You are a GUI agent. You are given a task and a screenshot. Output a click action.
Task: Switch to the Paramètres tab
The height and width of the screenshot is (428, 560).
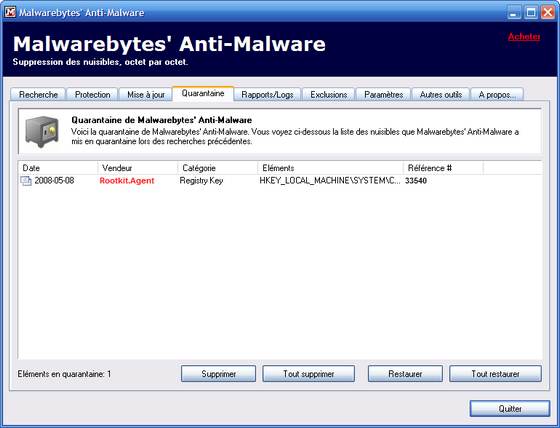(x=384, y=95)
